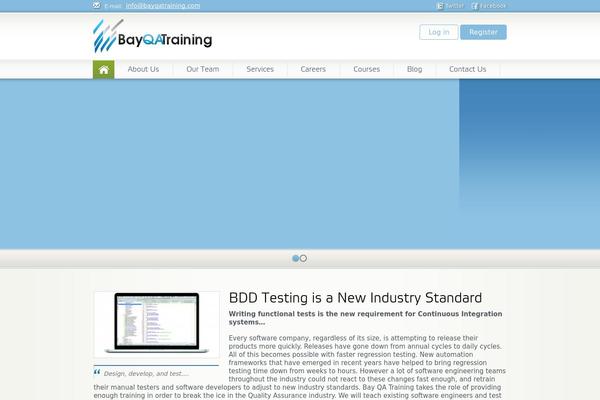600x400 pixels.
Task: Open the Blog menu item
Action: pyautogui.click(x=414, y=69)
